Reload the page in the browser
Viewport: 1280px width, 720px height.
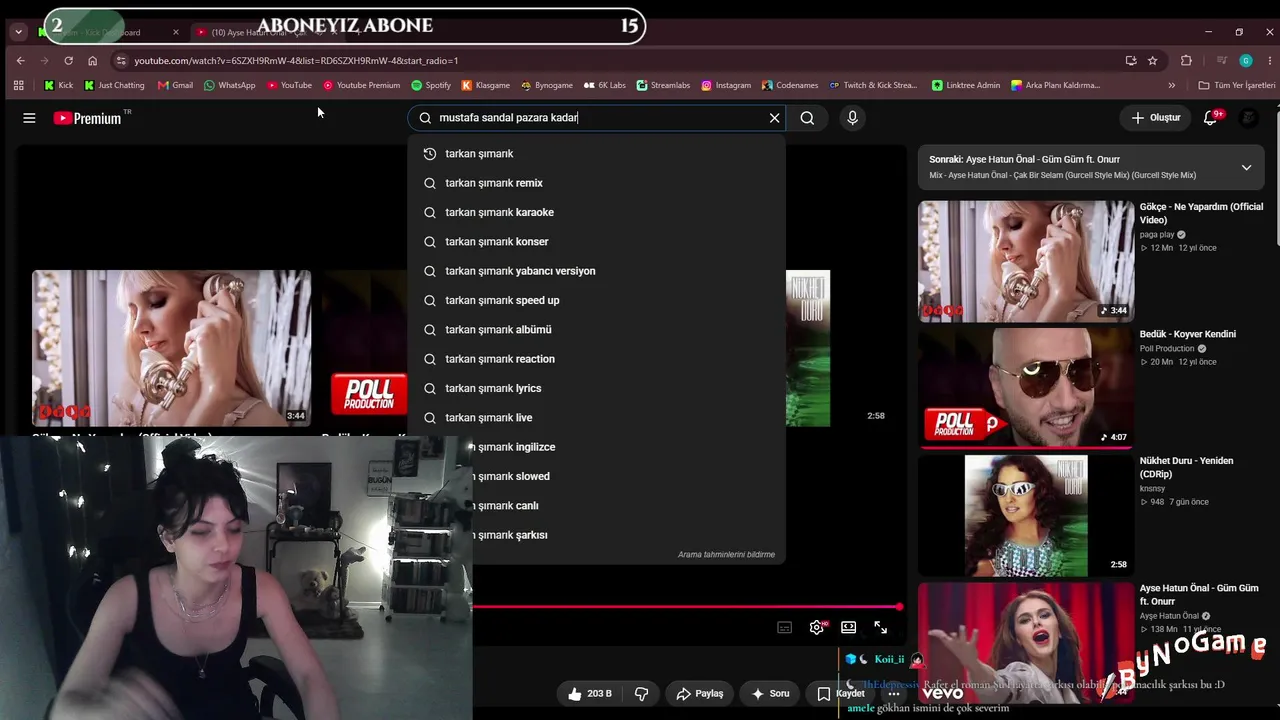pos(68,60)
